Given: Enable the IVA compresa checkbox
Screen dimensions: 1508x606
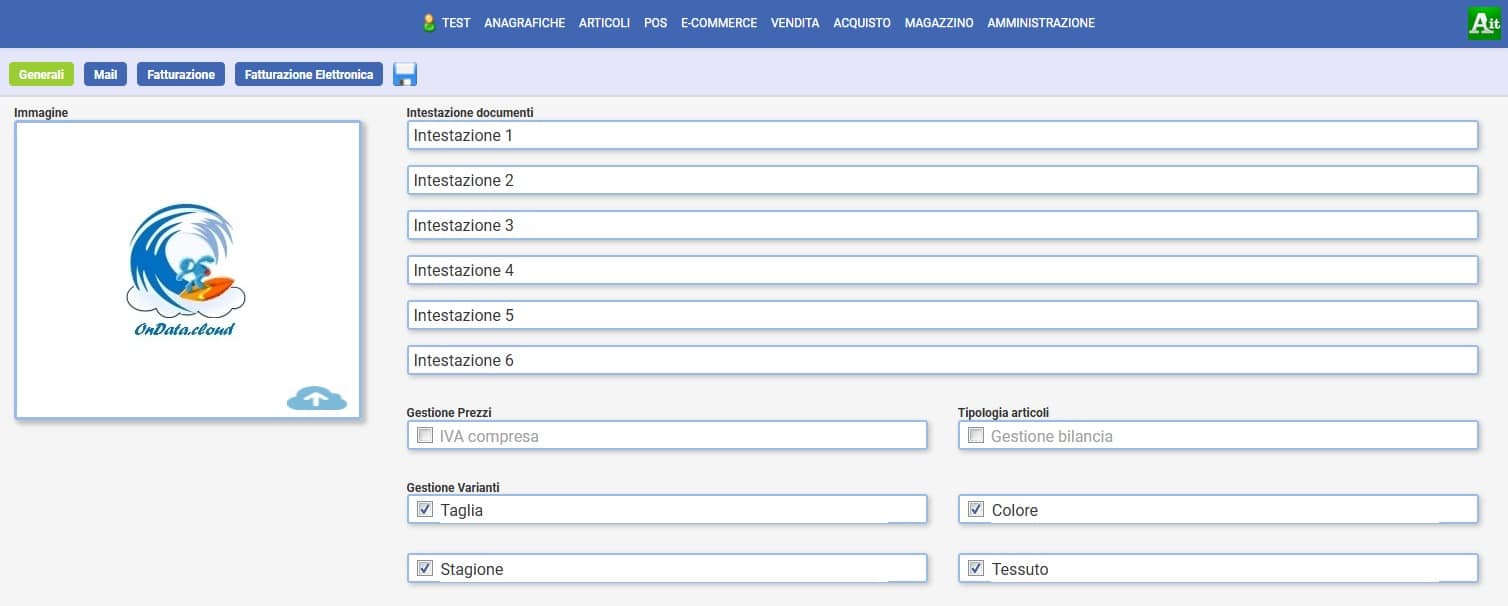Looking at the screenshot, I should [x=424, y=436].
